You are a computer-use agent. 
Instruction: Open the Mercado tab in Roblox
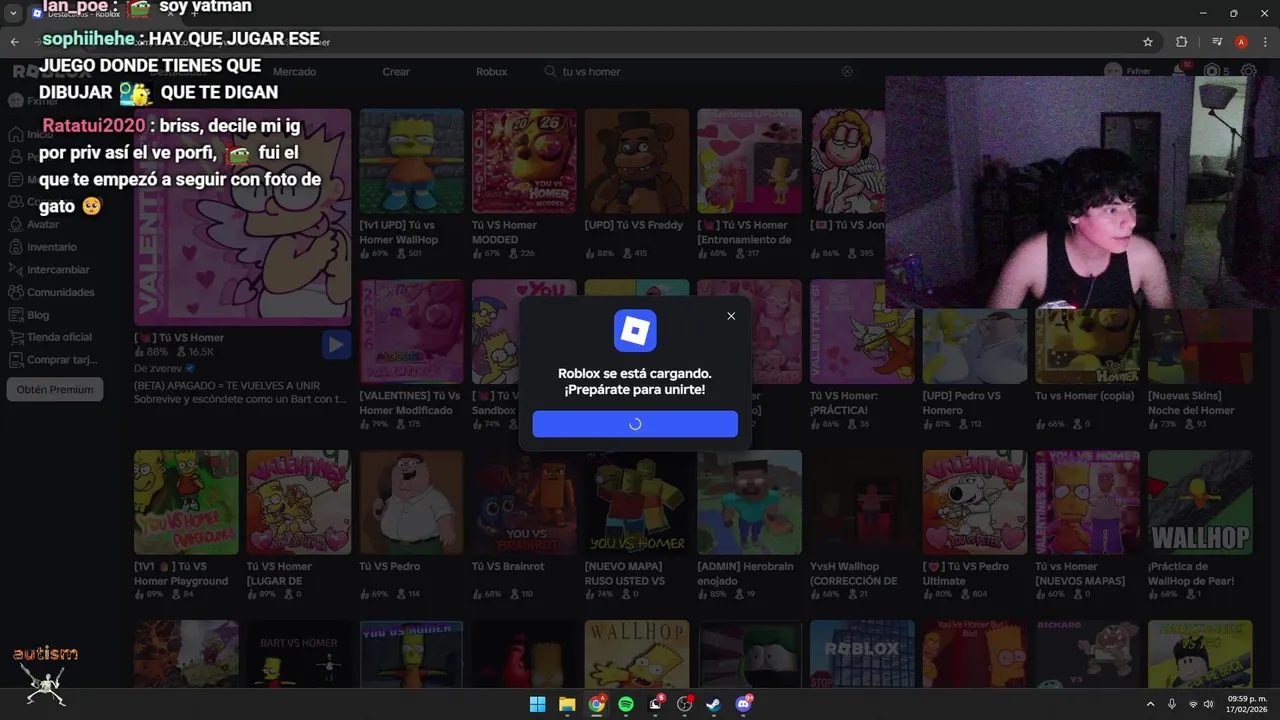(x=294, y=72)
